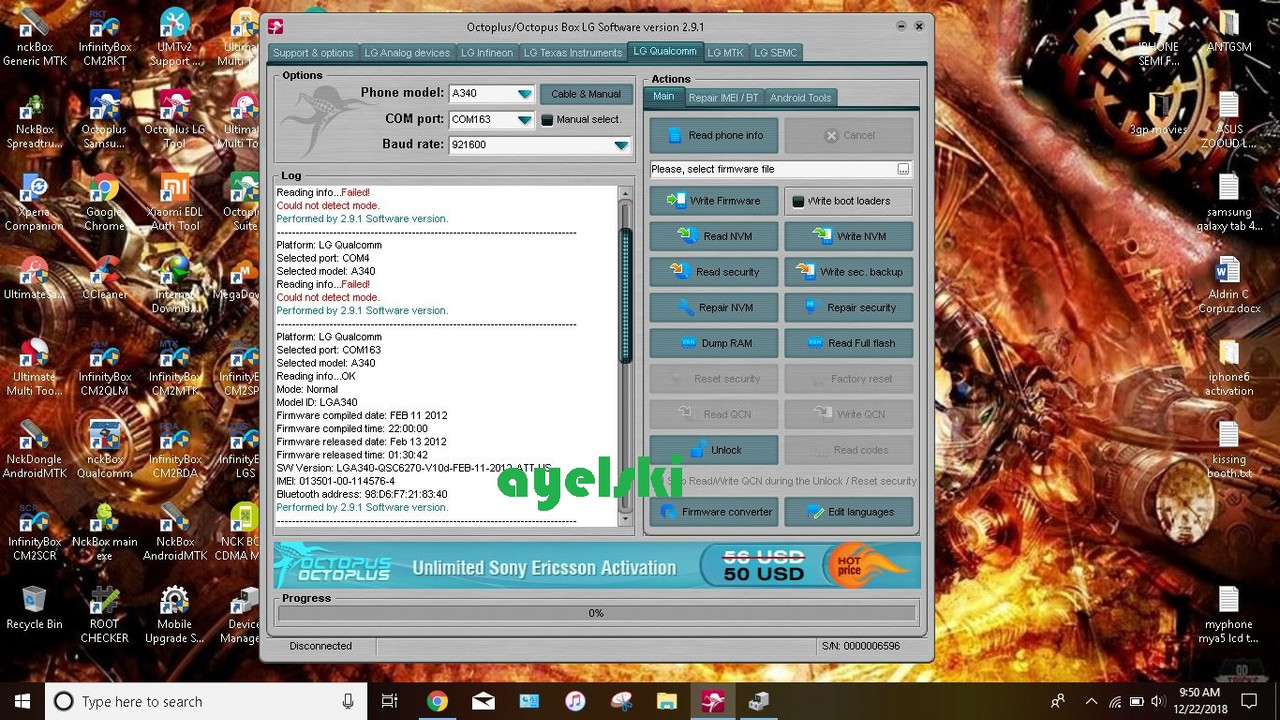Select Aldrin C Corpuz.docx desktop file

[x=1228, y=285]
